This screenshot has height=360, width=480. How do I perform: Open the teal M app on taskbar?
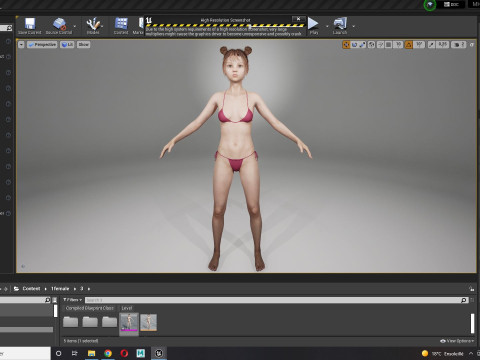pos(141,353)
